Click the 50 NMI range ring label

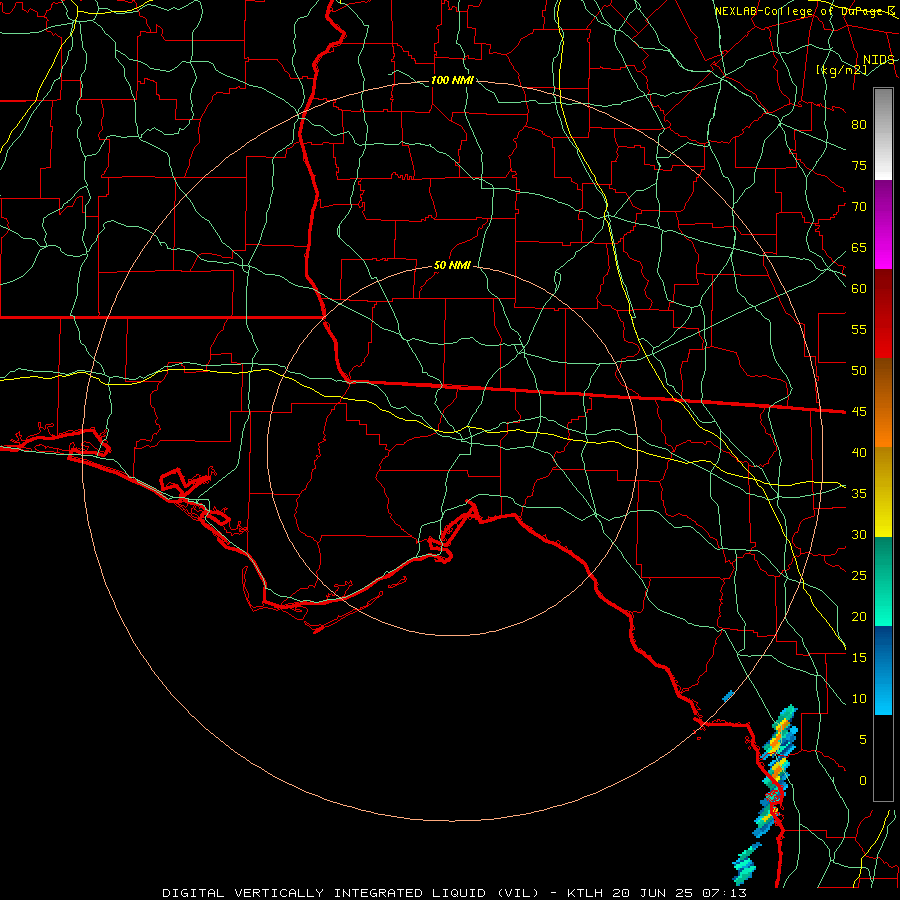[452, 265]
